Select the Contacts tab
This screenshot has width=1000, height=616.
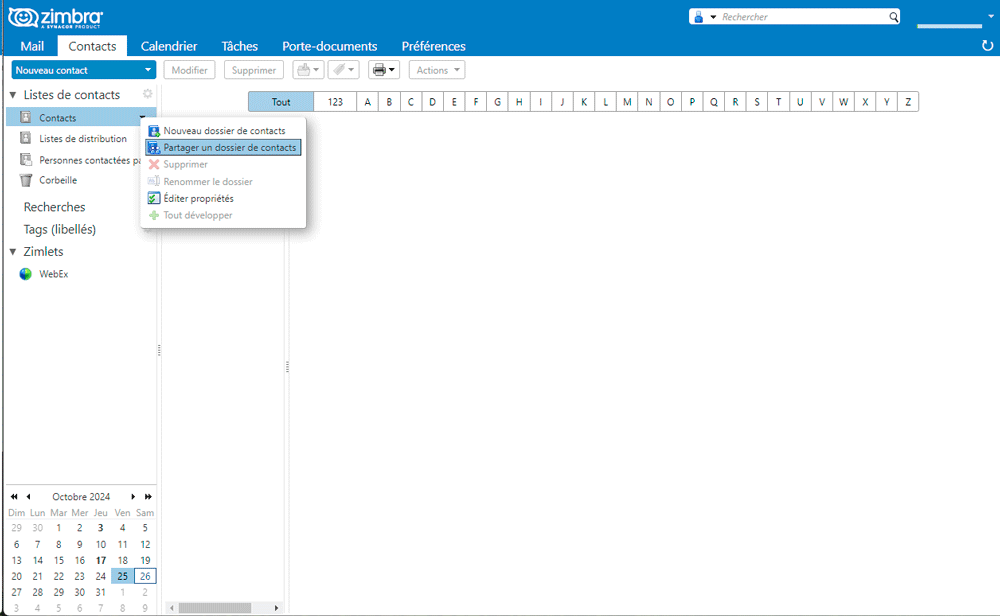pos(92,46)
